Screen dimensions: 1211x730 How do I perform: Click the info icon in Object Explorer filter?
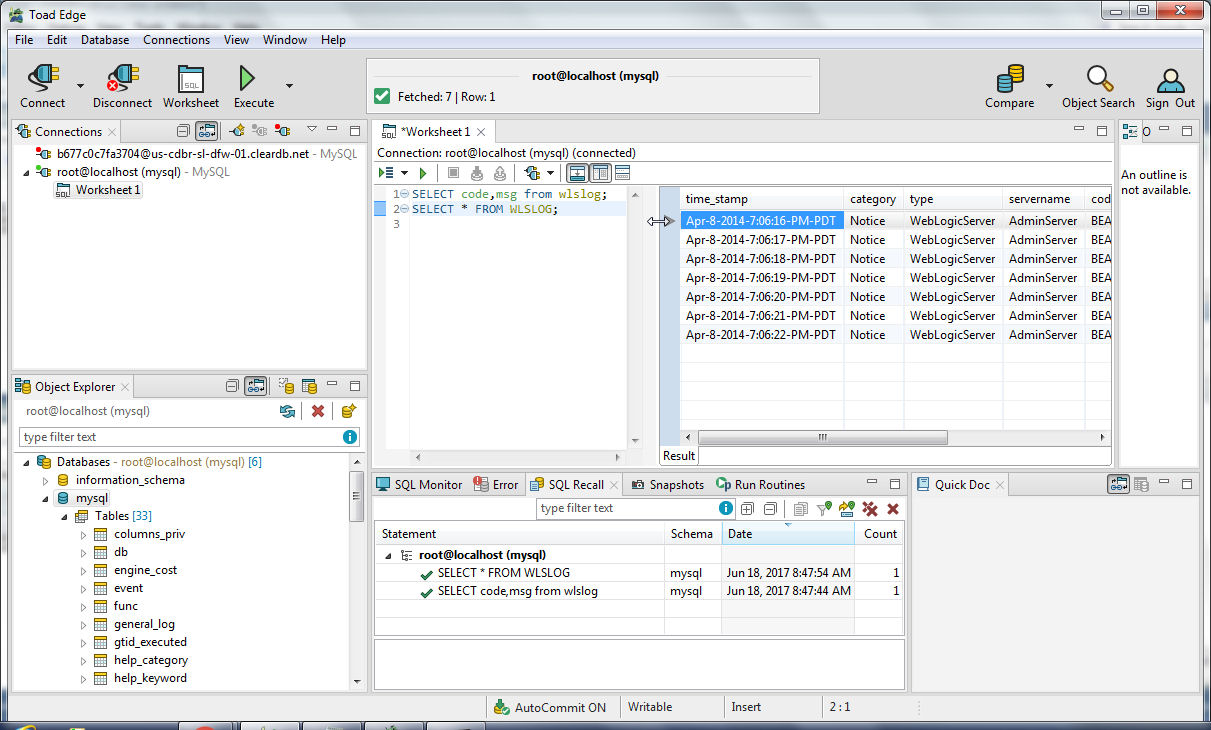point(350,437)
